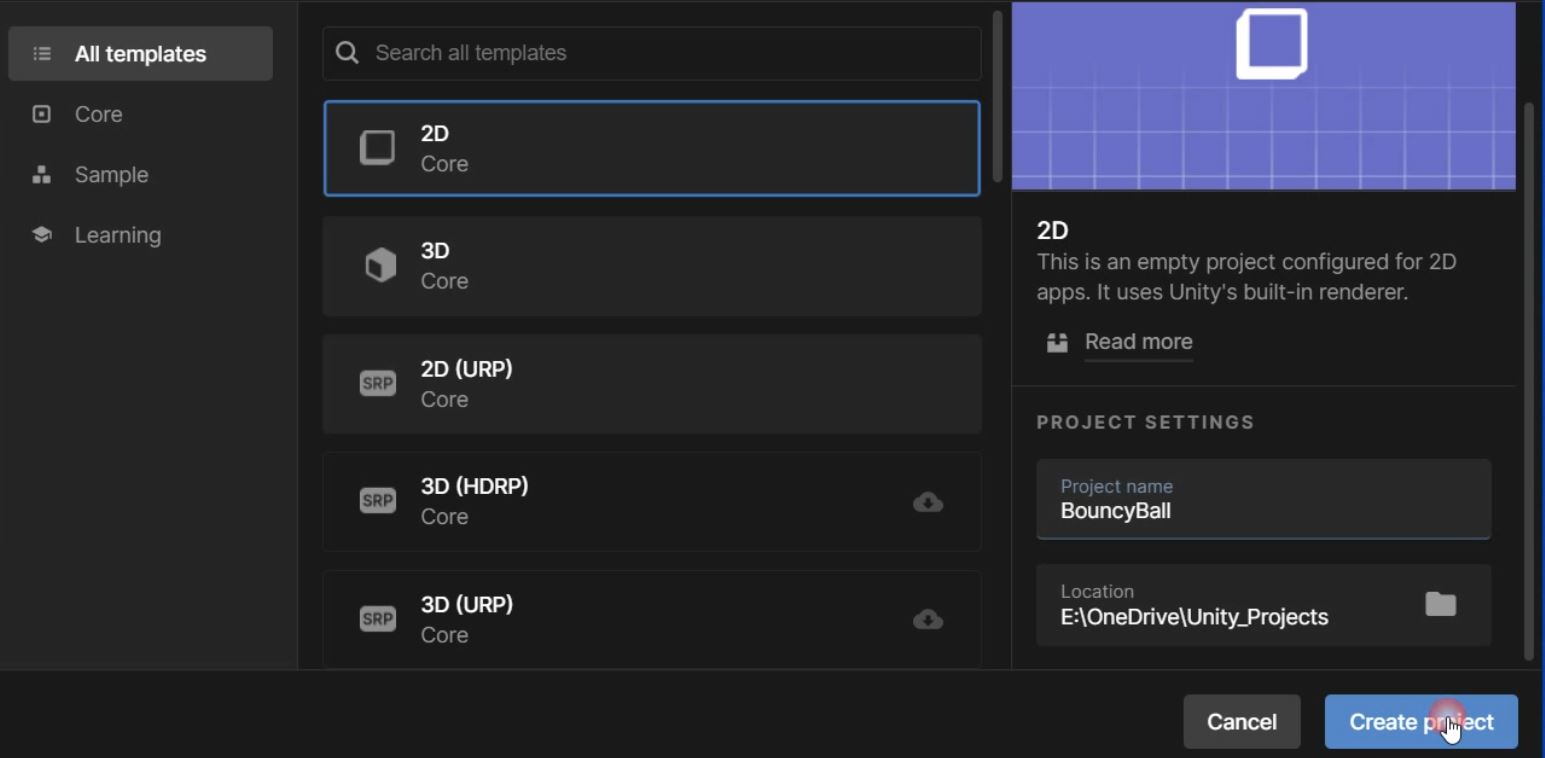Click the Create project button
The height and width of the screenshot is (758, 1545).
coord(1421,721)
